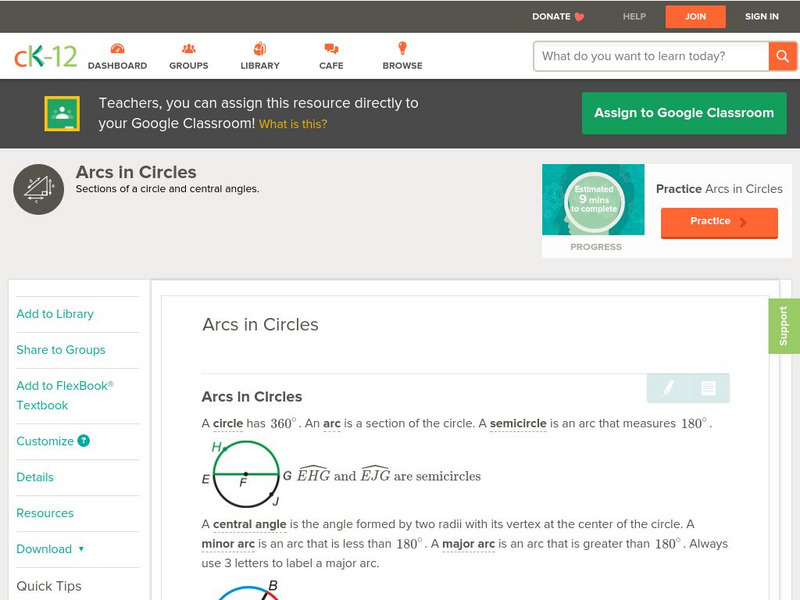This screenshot has width=800, height=600.
Task: Click the 'Quick Tips' sidebar heading
Action: click(x=49, y=586)
